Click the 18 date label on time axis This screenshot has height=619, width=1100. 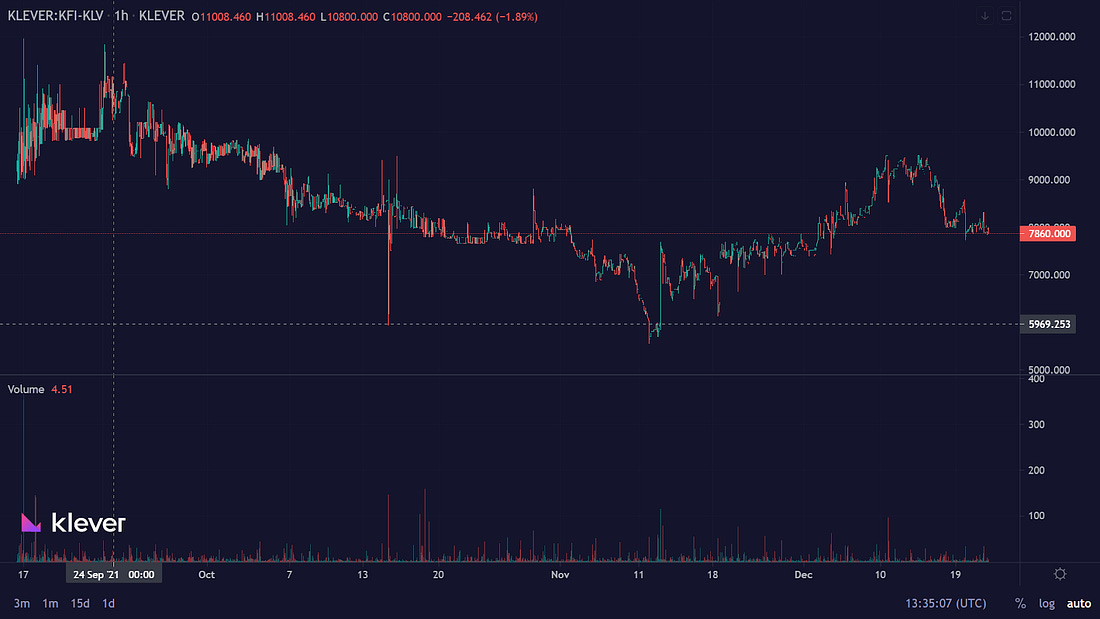click(713, 575)
